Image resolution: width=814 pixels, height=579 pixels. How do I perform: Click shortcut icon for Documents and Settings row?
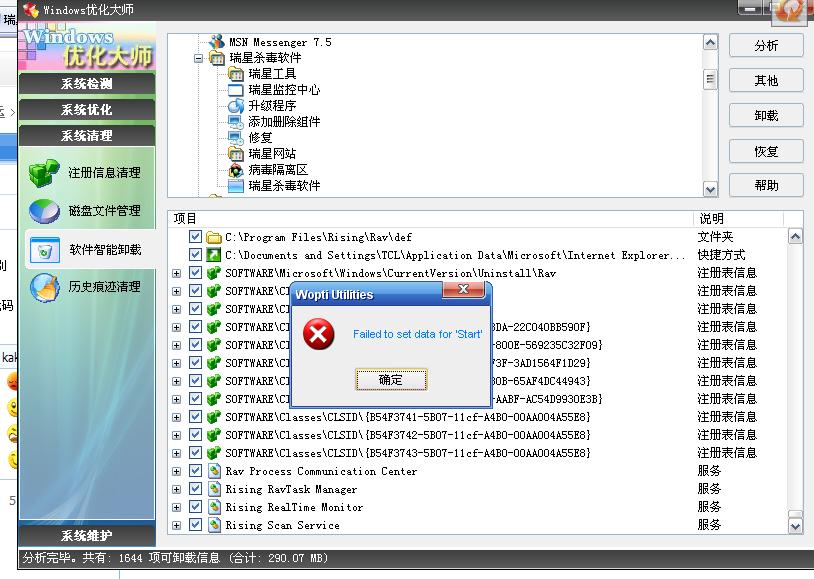tap(213, 255)
